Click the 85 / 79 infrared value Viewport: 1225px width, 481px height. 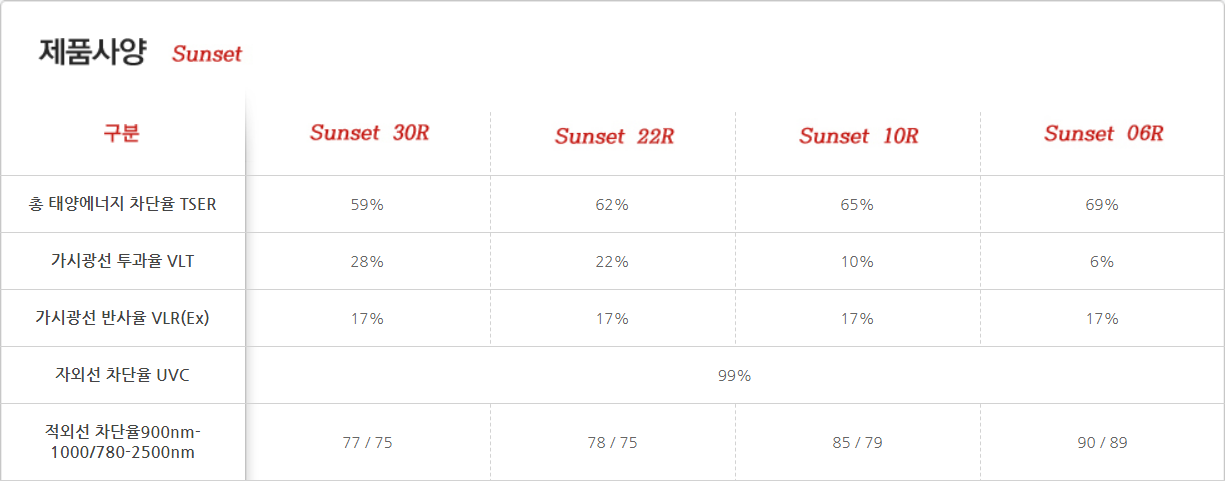click(857, 442)
